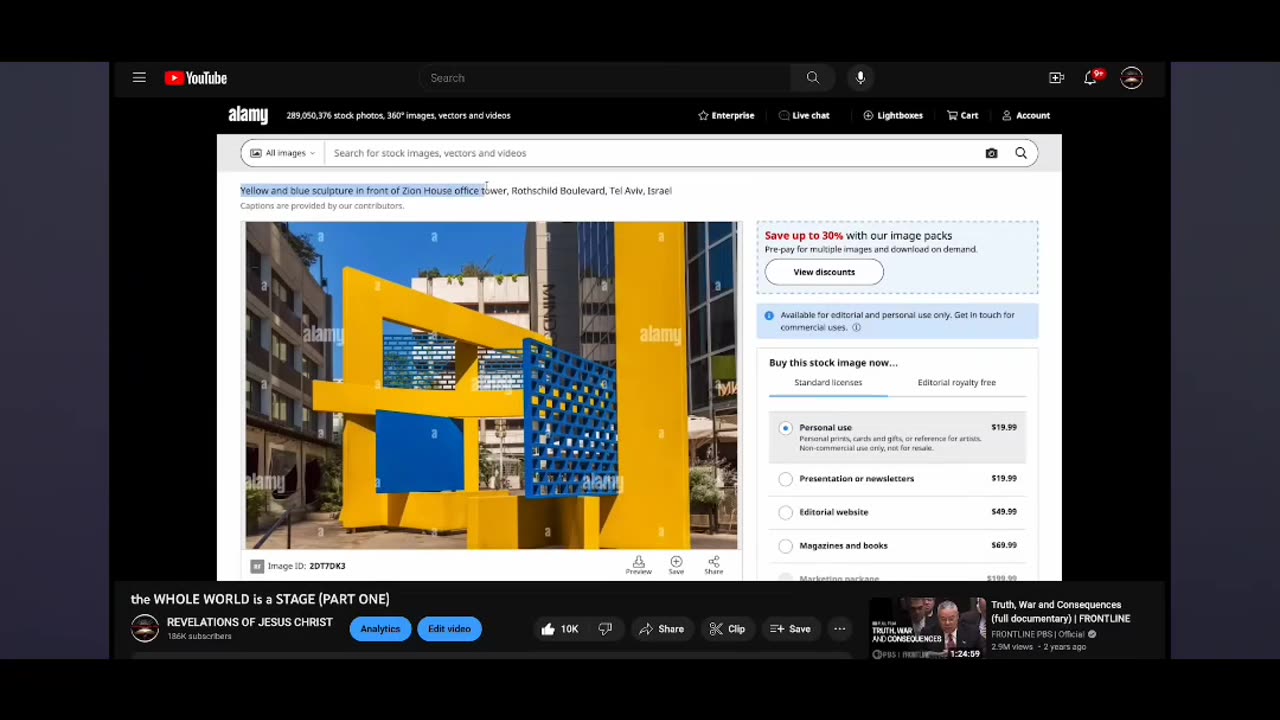Click the highlighted sculpture caption text
This screenshot has height=720, width=1280.
point(361,190)
